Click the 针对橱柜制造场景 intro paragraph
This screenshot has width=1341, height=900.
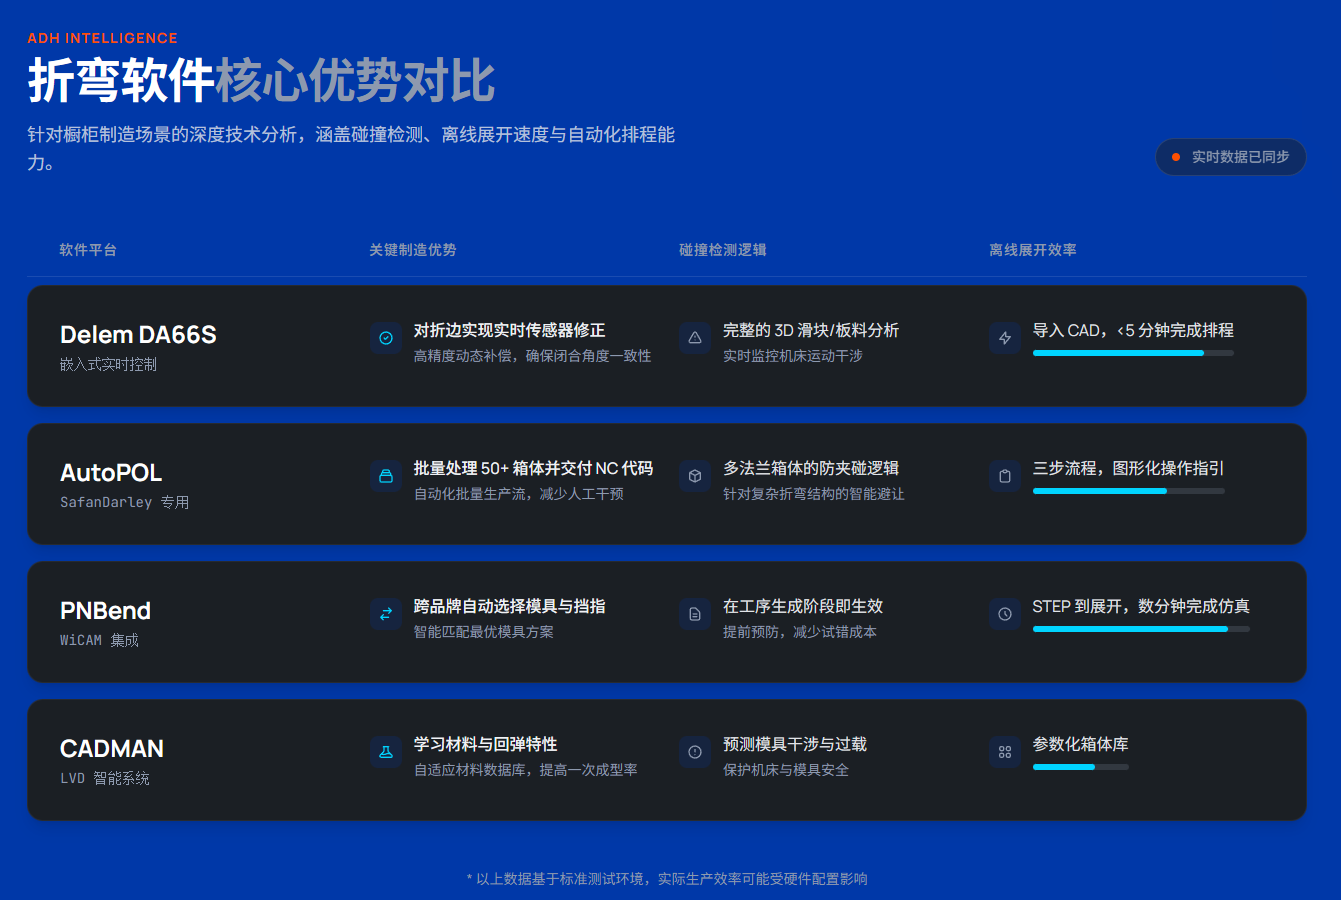coord(351,148)
